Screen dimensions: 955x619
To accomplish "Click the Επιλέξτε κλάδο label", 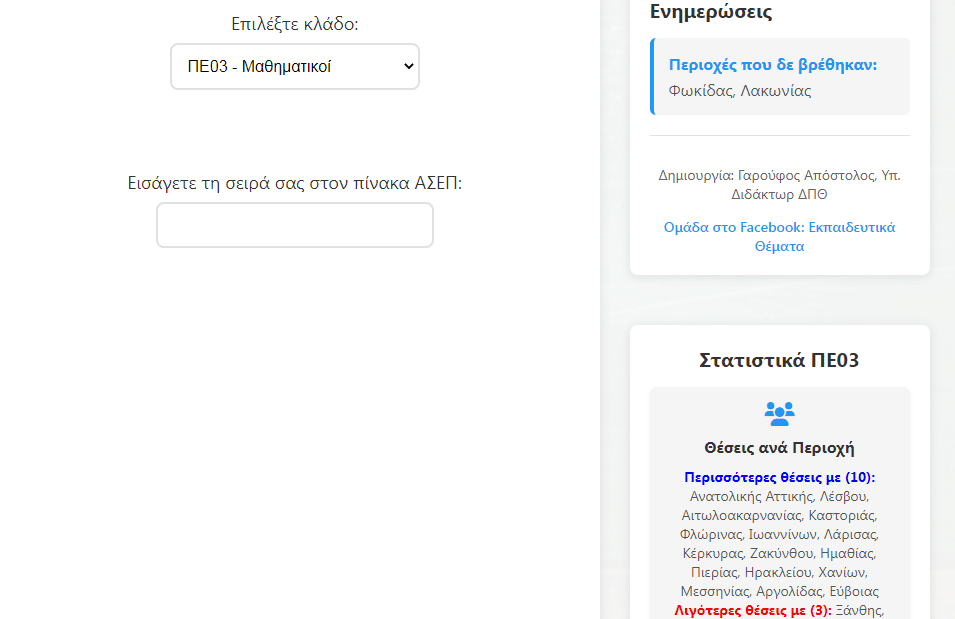I will 294,24.
